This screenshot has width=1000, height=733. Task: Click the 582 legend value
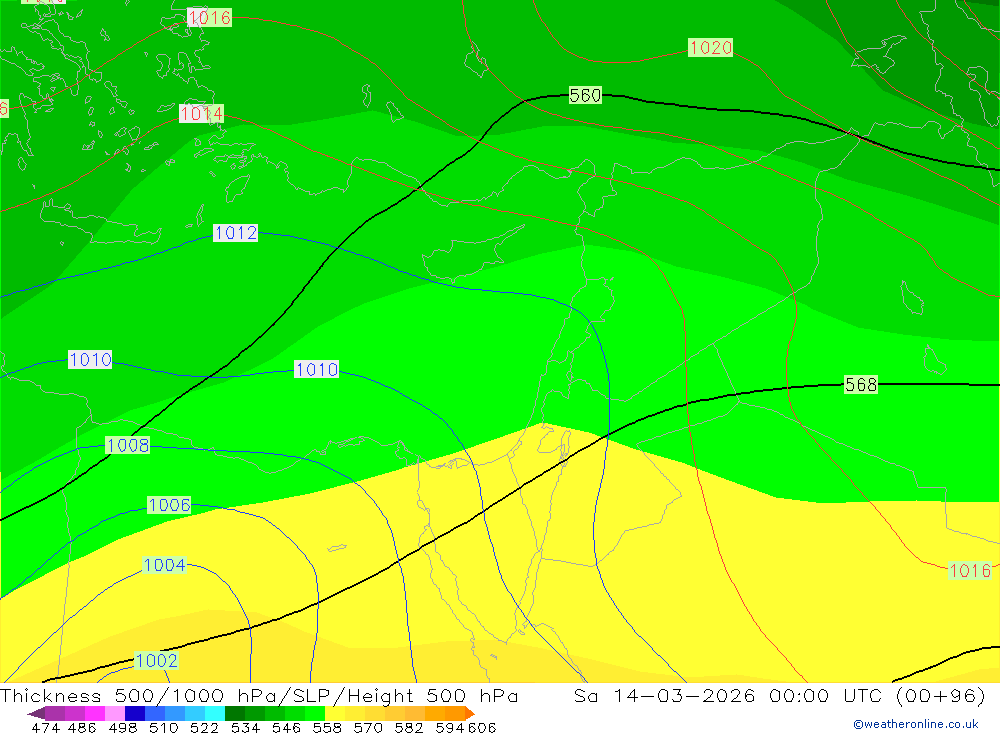pos(409,727)
